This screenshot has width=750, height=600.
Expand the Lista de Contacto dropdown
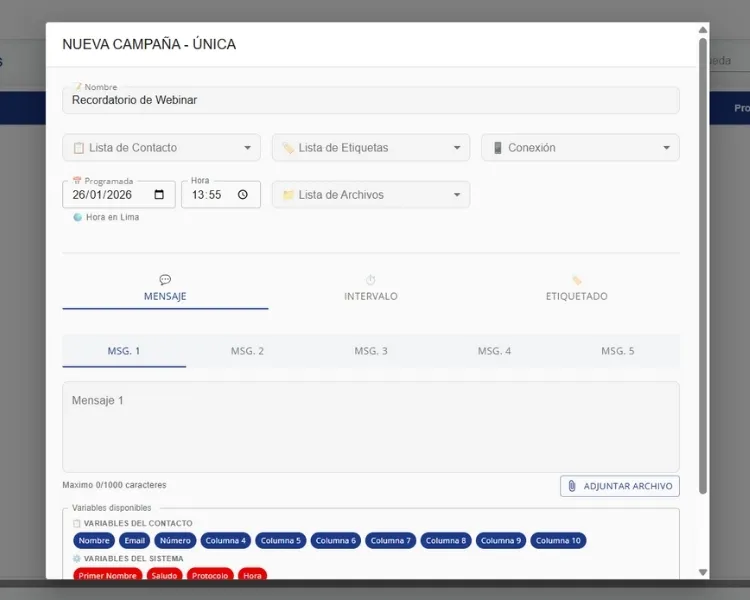point(161,148)
